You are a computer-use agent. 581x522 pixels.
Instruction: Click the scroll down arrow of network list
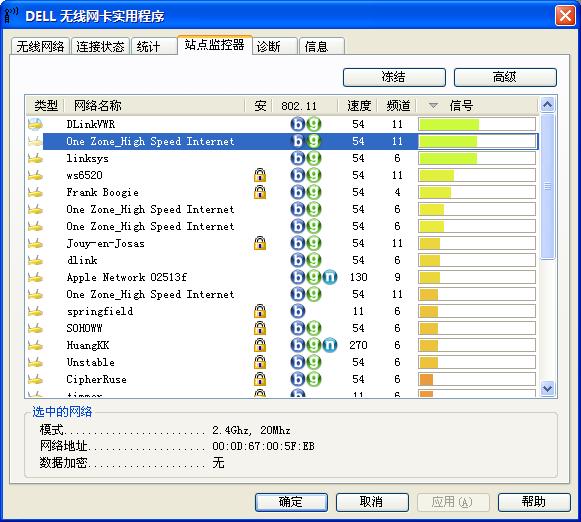[547, 389]
